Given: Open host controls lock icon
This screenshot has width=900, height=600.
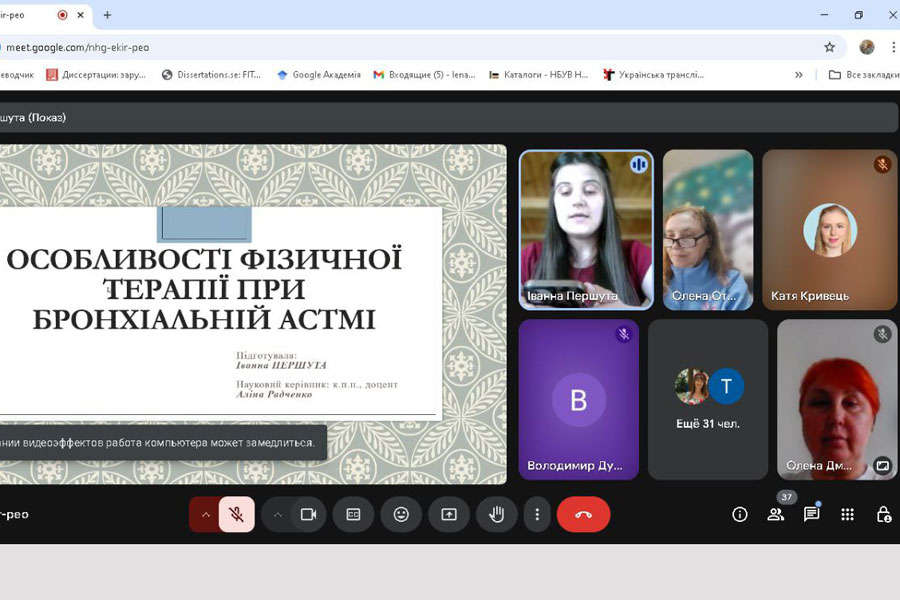Looking at the screenshot, I should pos(883,514).
